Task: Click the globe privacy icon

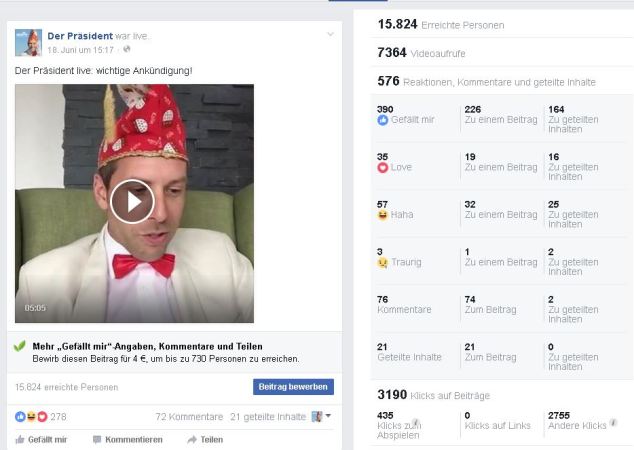Action: 127,49
